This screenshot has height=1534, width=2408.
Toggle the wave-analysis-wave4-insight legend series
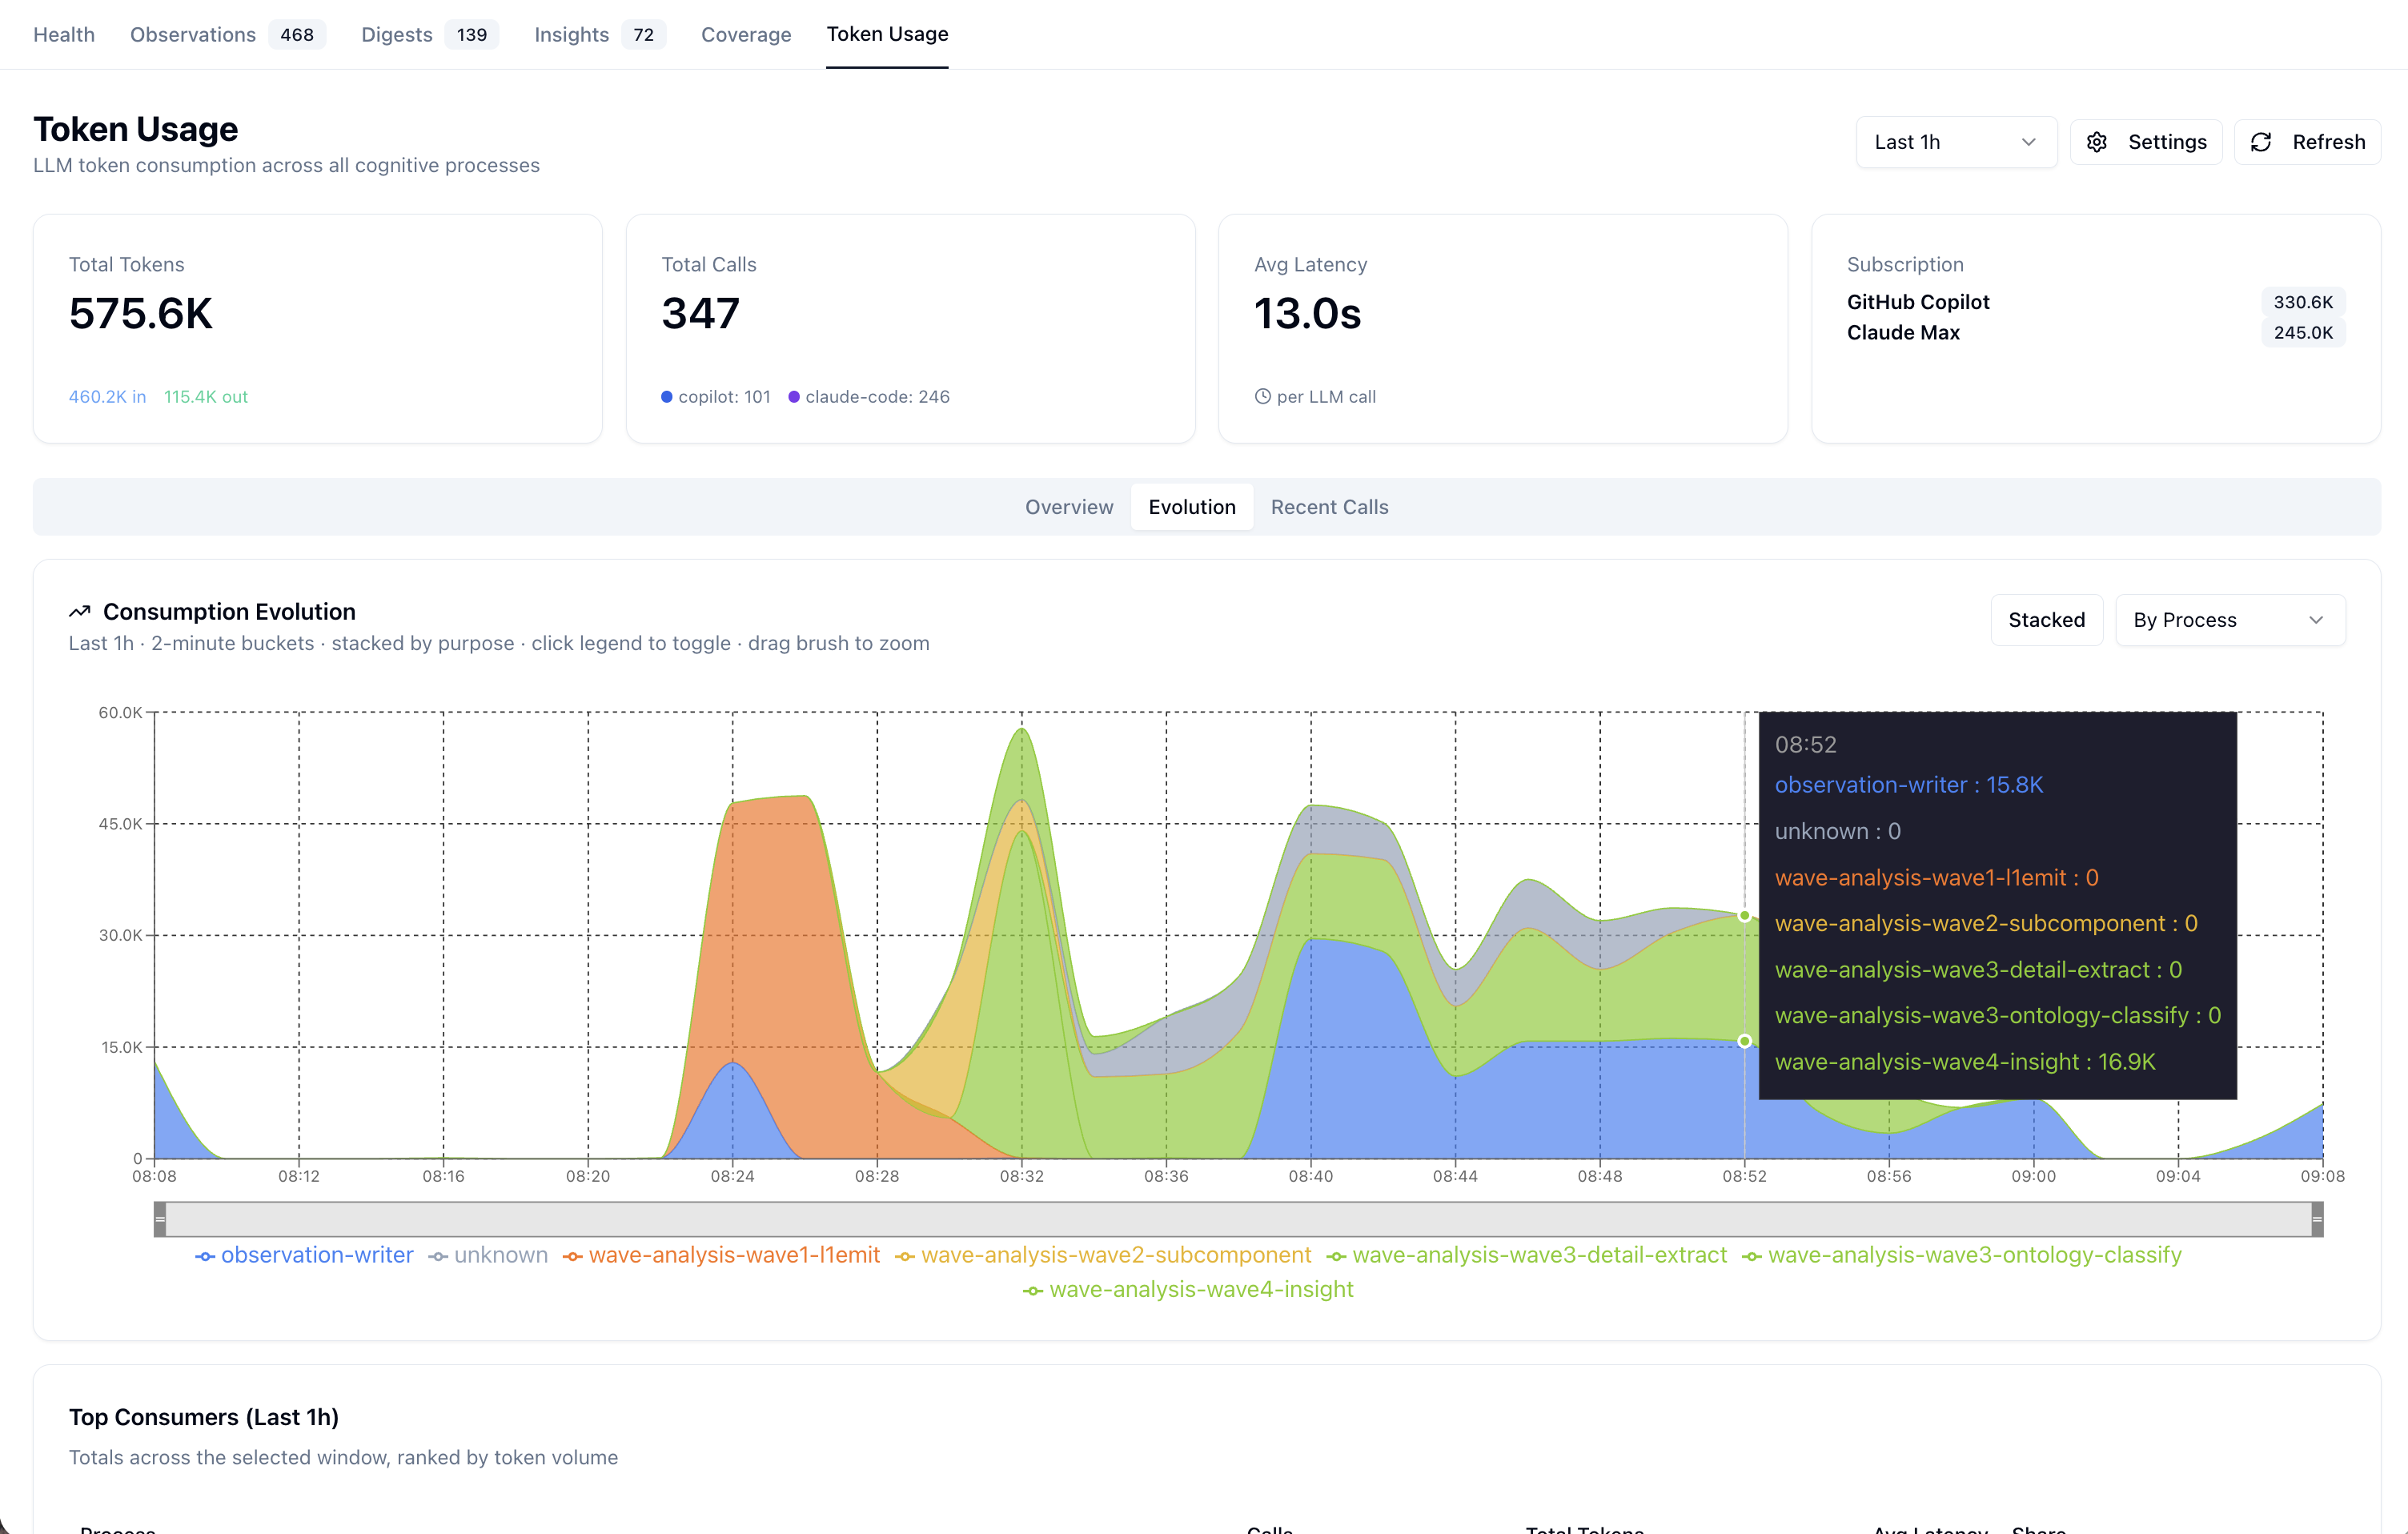point(1189,1290)
